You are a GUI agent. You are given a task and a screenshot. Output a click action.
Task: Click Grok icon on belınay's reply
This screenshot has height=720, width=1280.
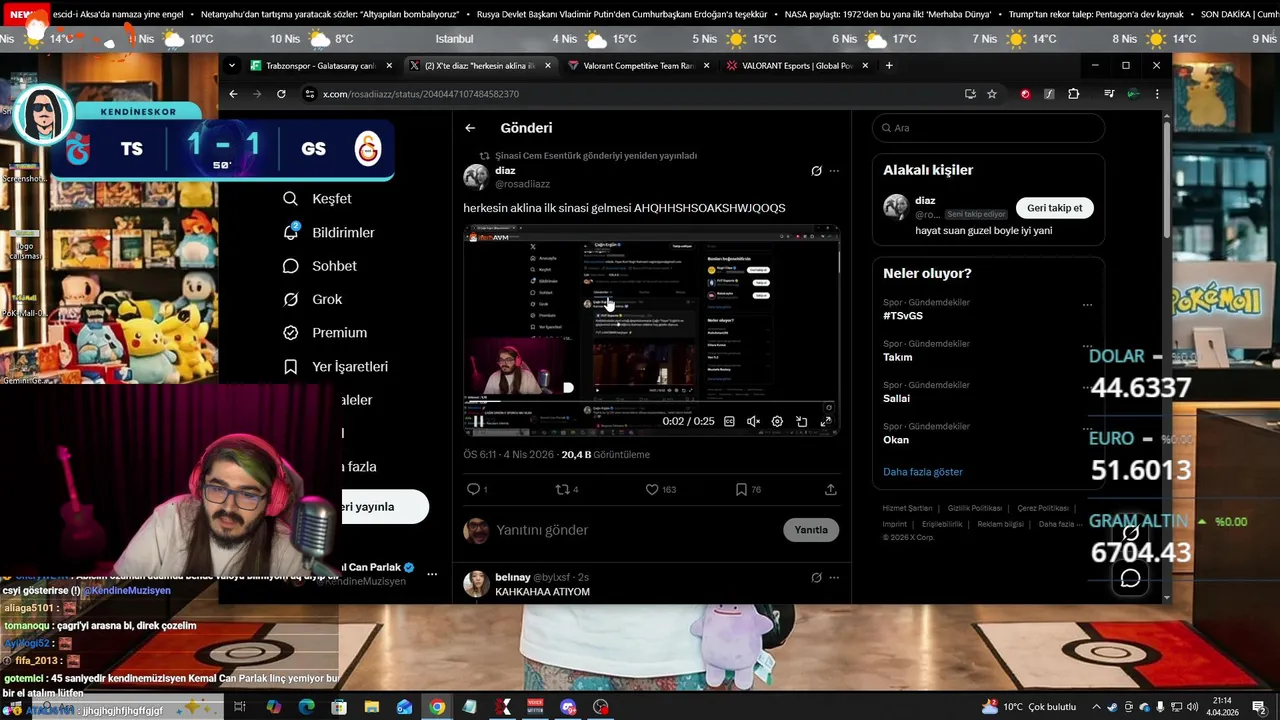click(x=816, y=577)
